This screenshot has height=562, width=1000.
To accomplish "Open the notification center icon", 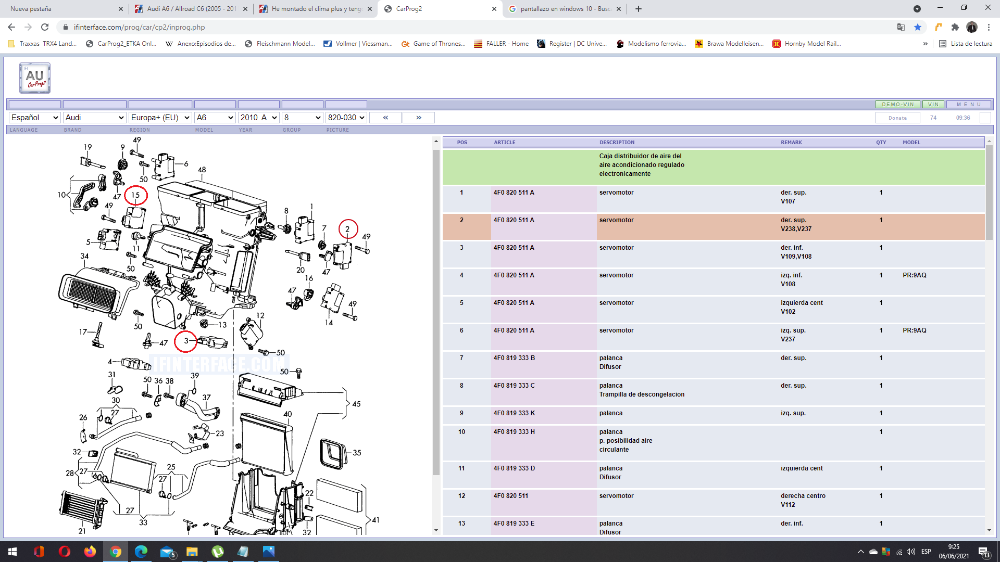I will coord(985,551).
